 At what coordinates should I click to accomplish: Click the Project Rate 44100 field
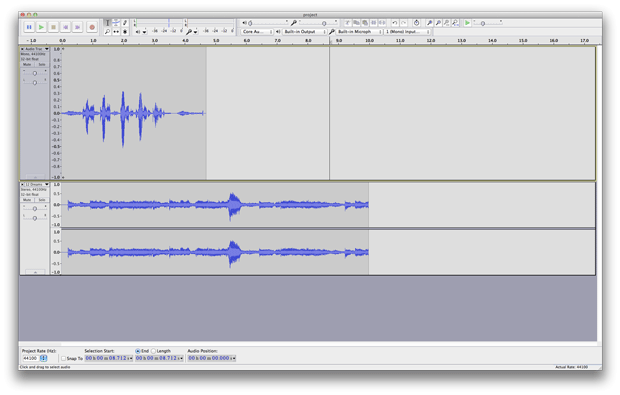(x=30, y=358)
